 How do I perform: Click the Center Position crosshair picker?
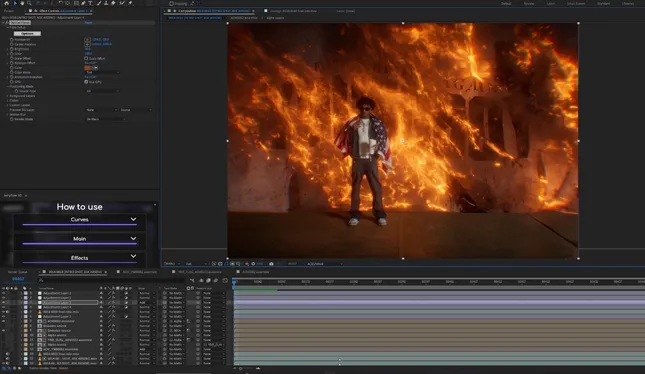click(x=87, y=44)
